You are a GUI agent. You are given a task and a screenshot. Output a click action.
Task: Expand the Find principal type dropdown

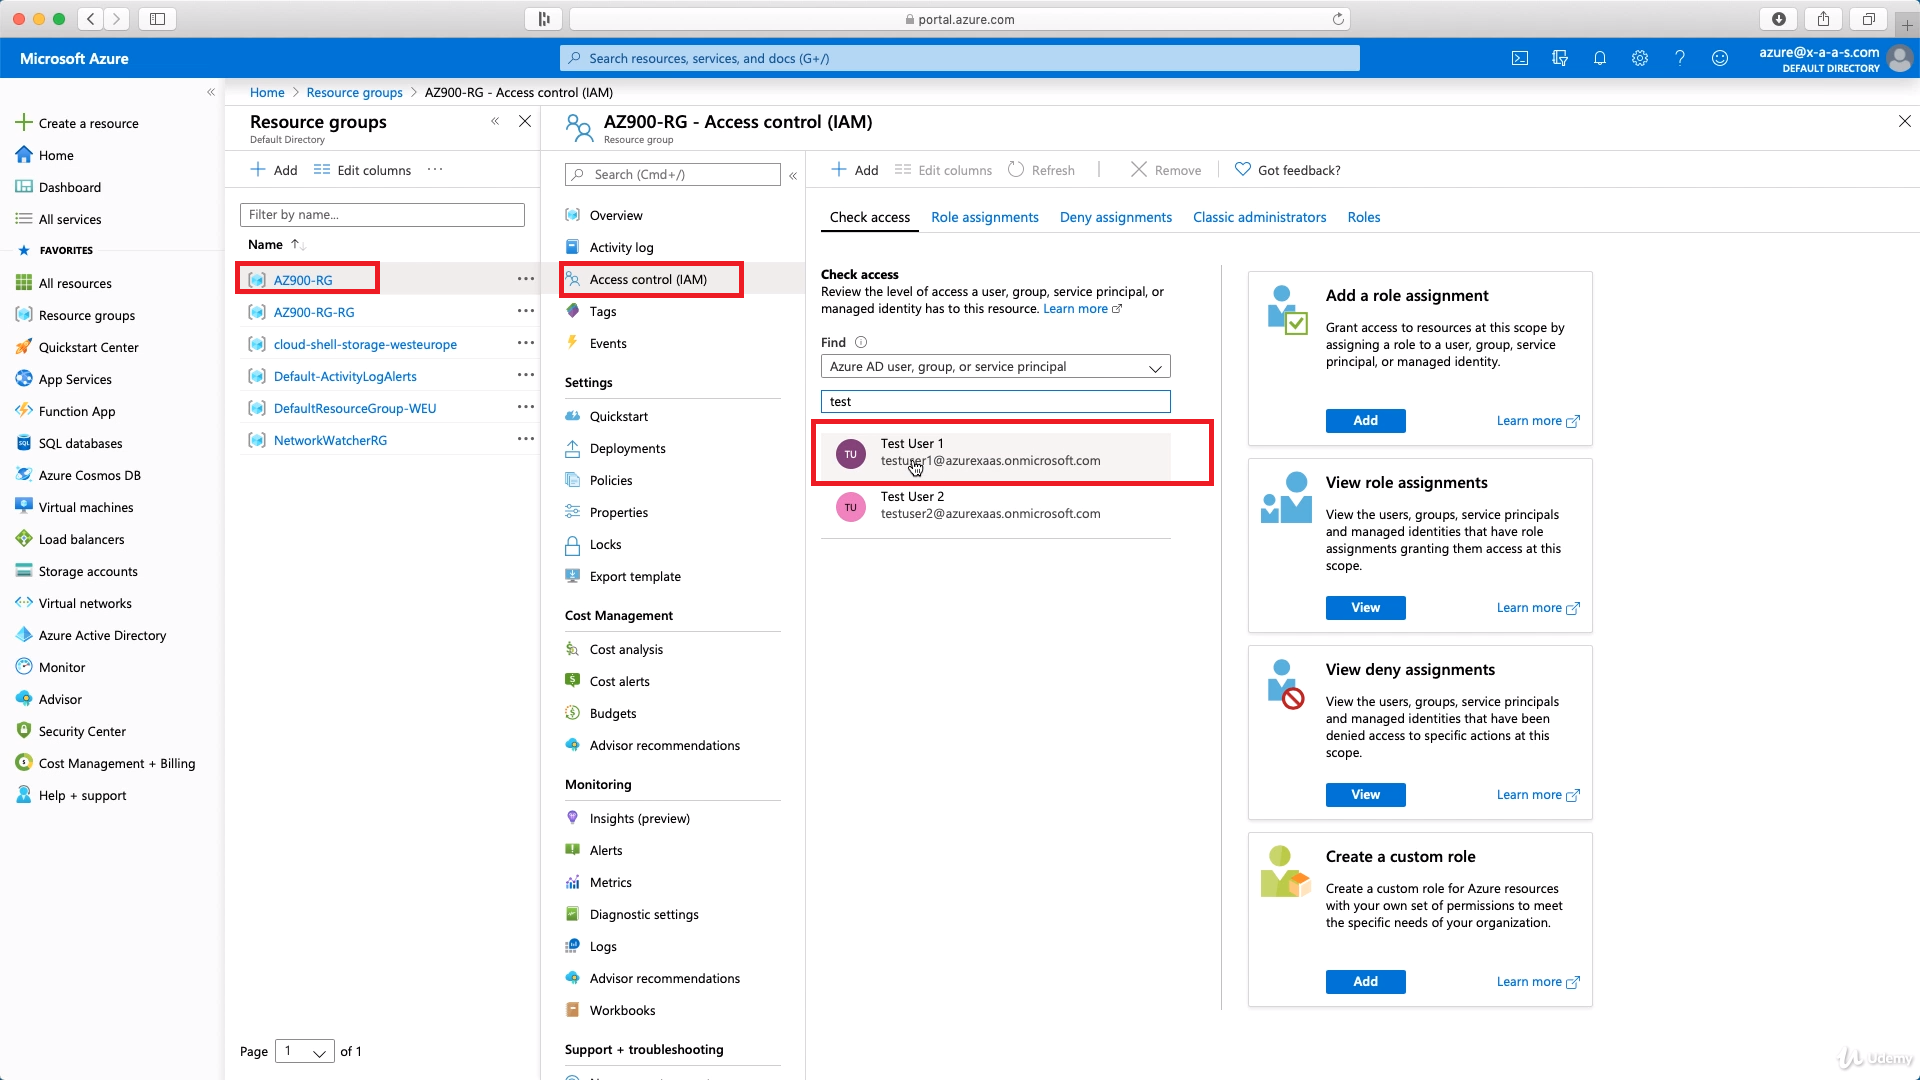coord(995,367)
